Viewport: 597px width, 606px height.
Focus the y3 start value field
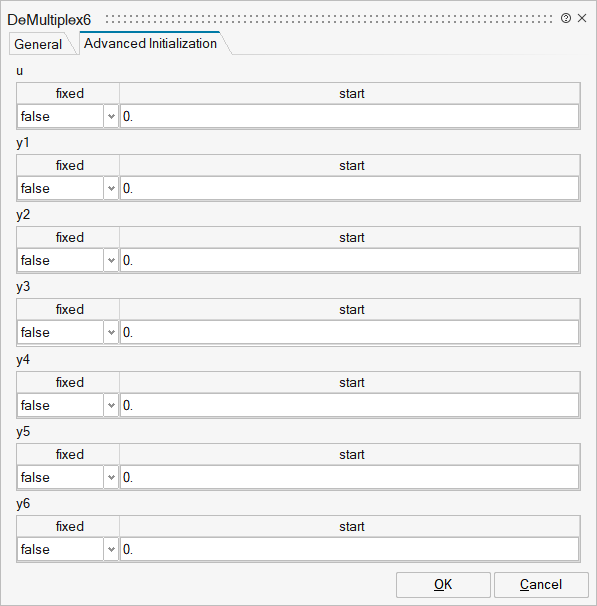[349, 332]
